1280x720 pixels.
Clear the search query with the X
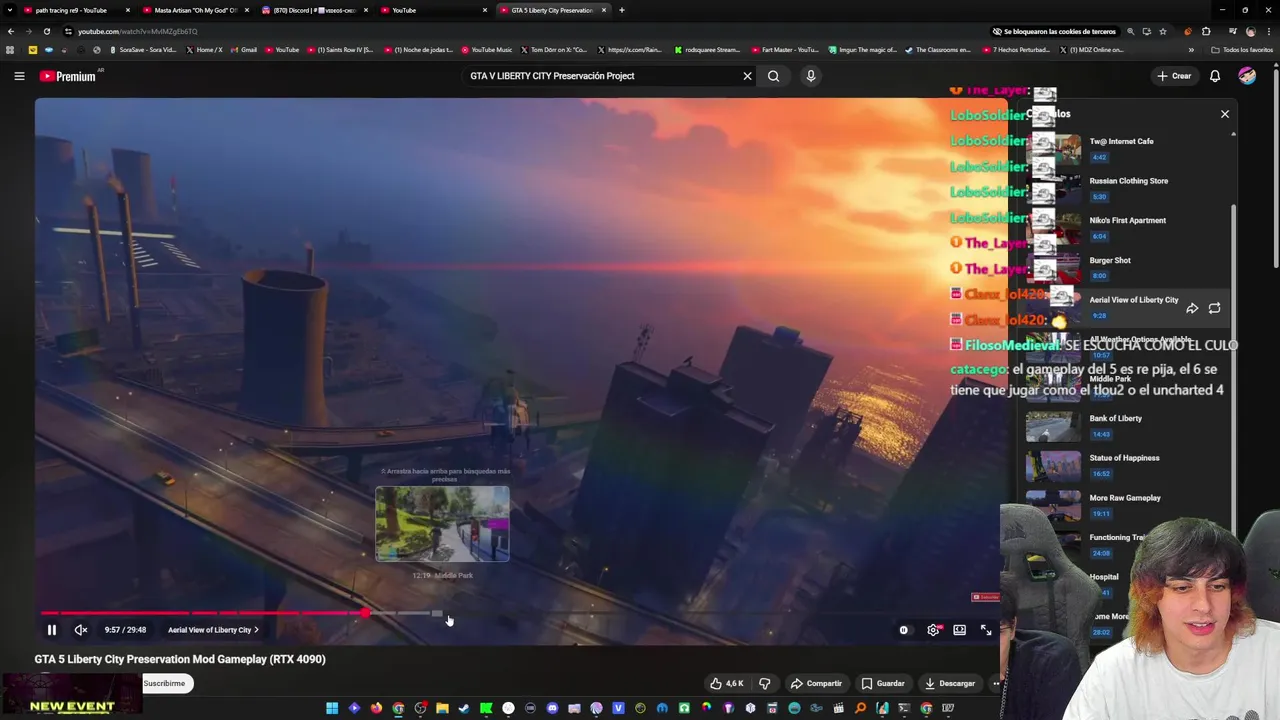coord(747,76)
